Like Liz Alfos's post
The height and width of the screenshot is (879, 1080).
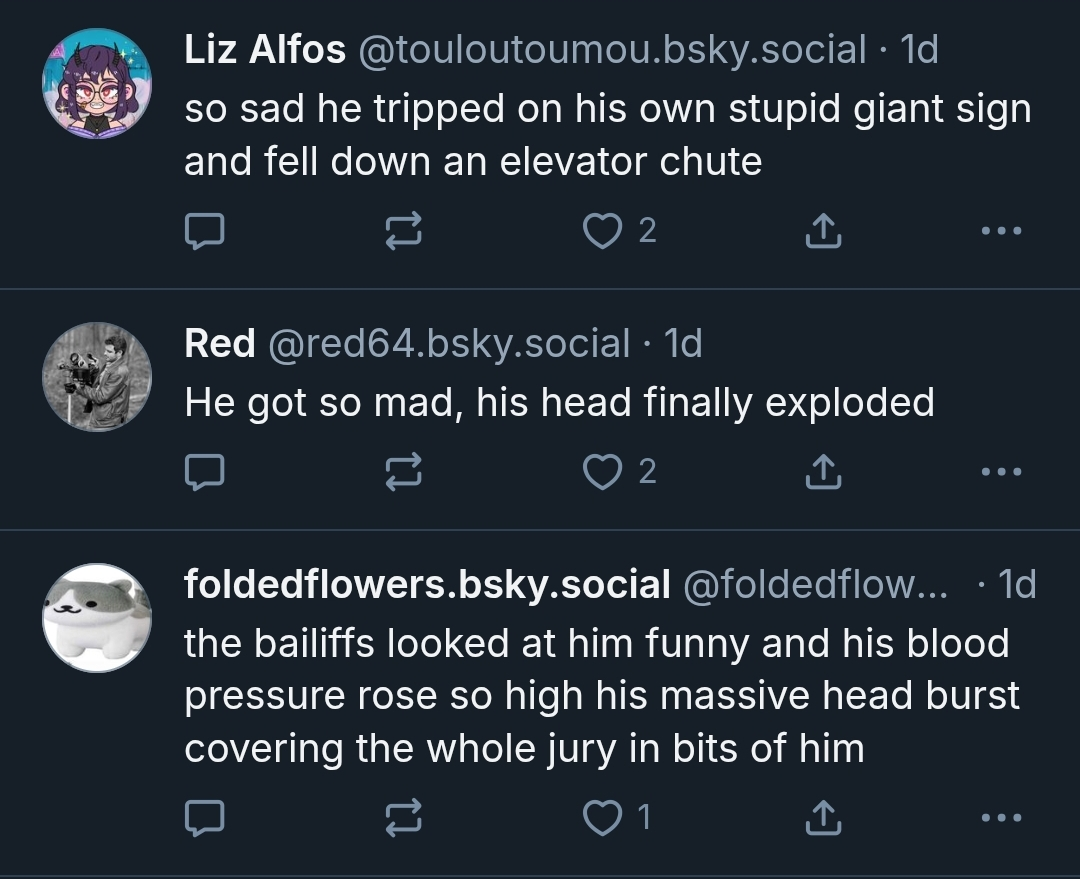[602, 232]
